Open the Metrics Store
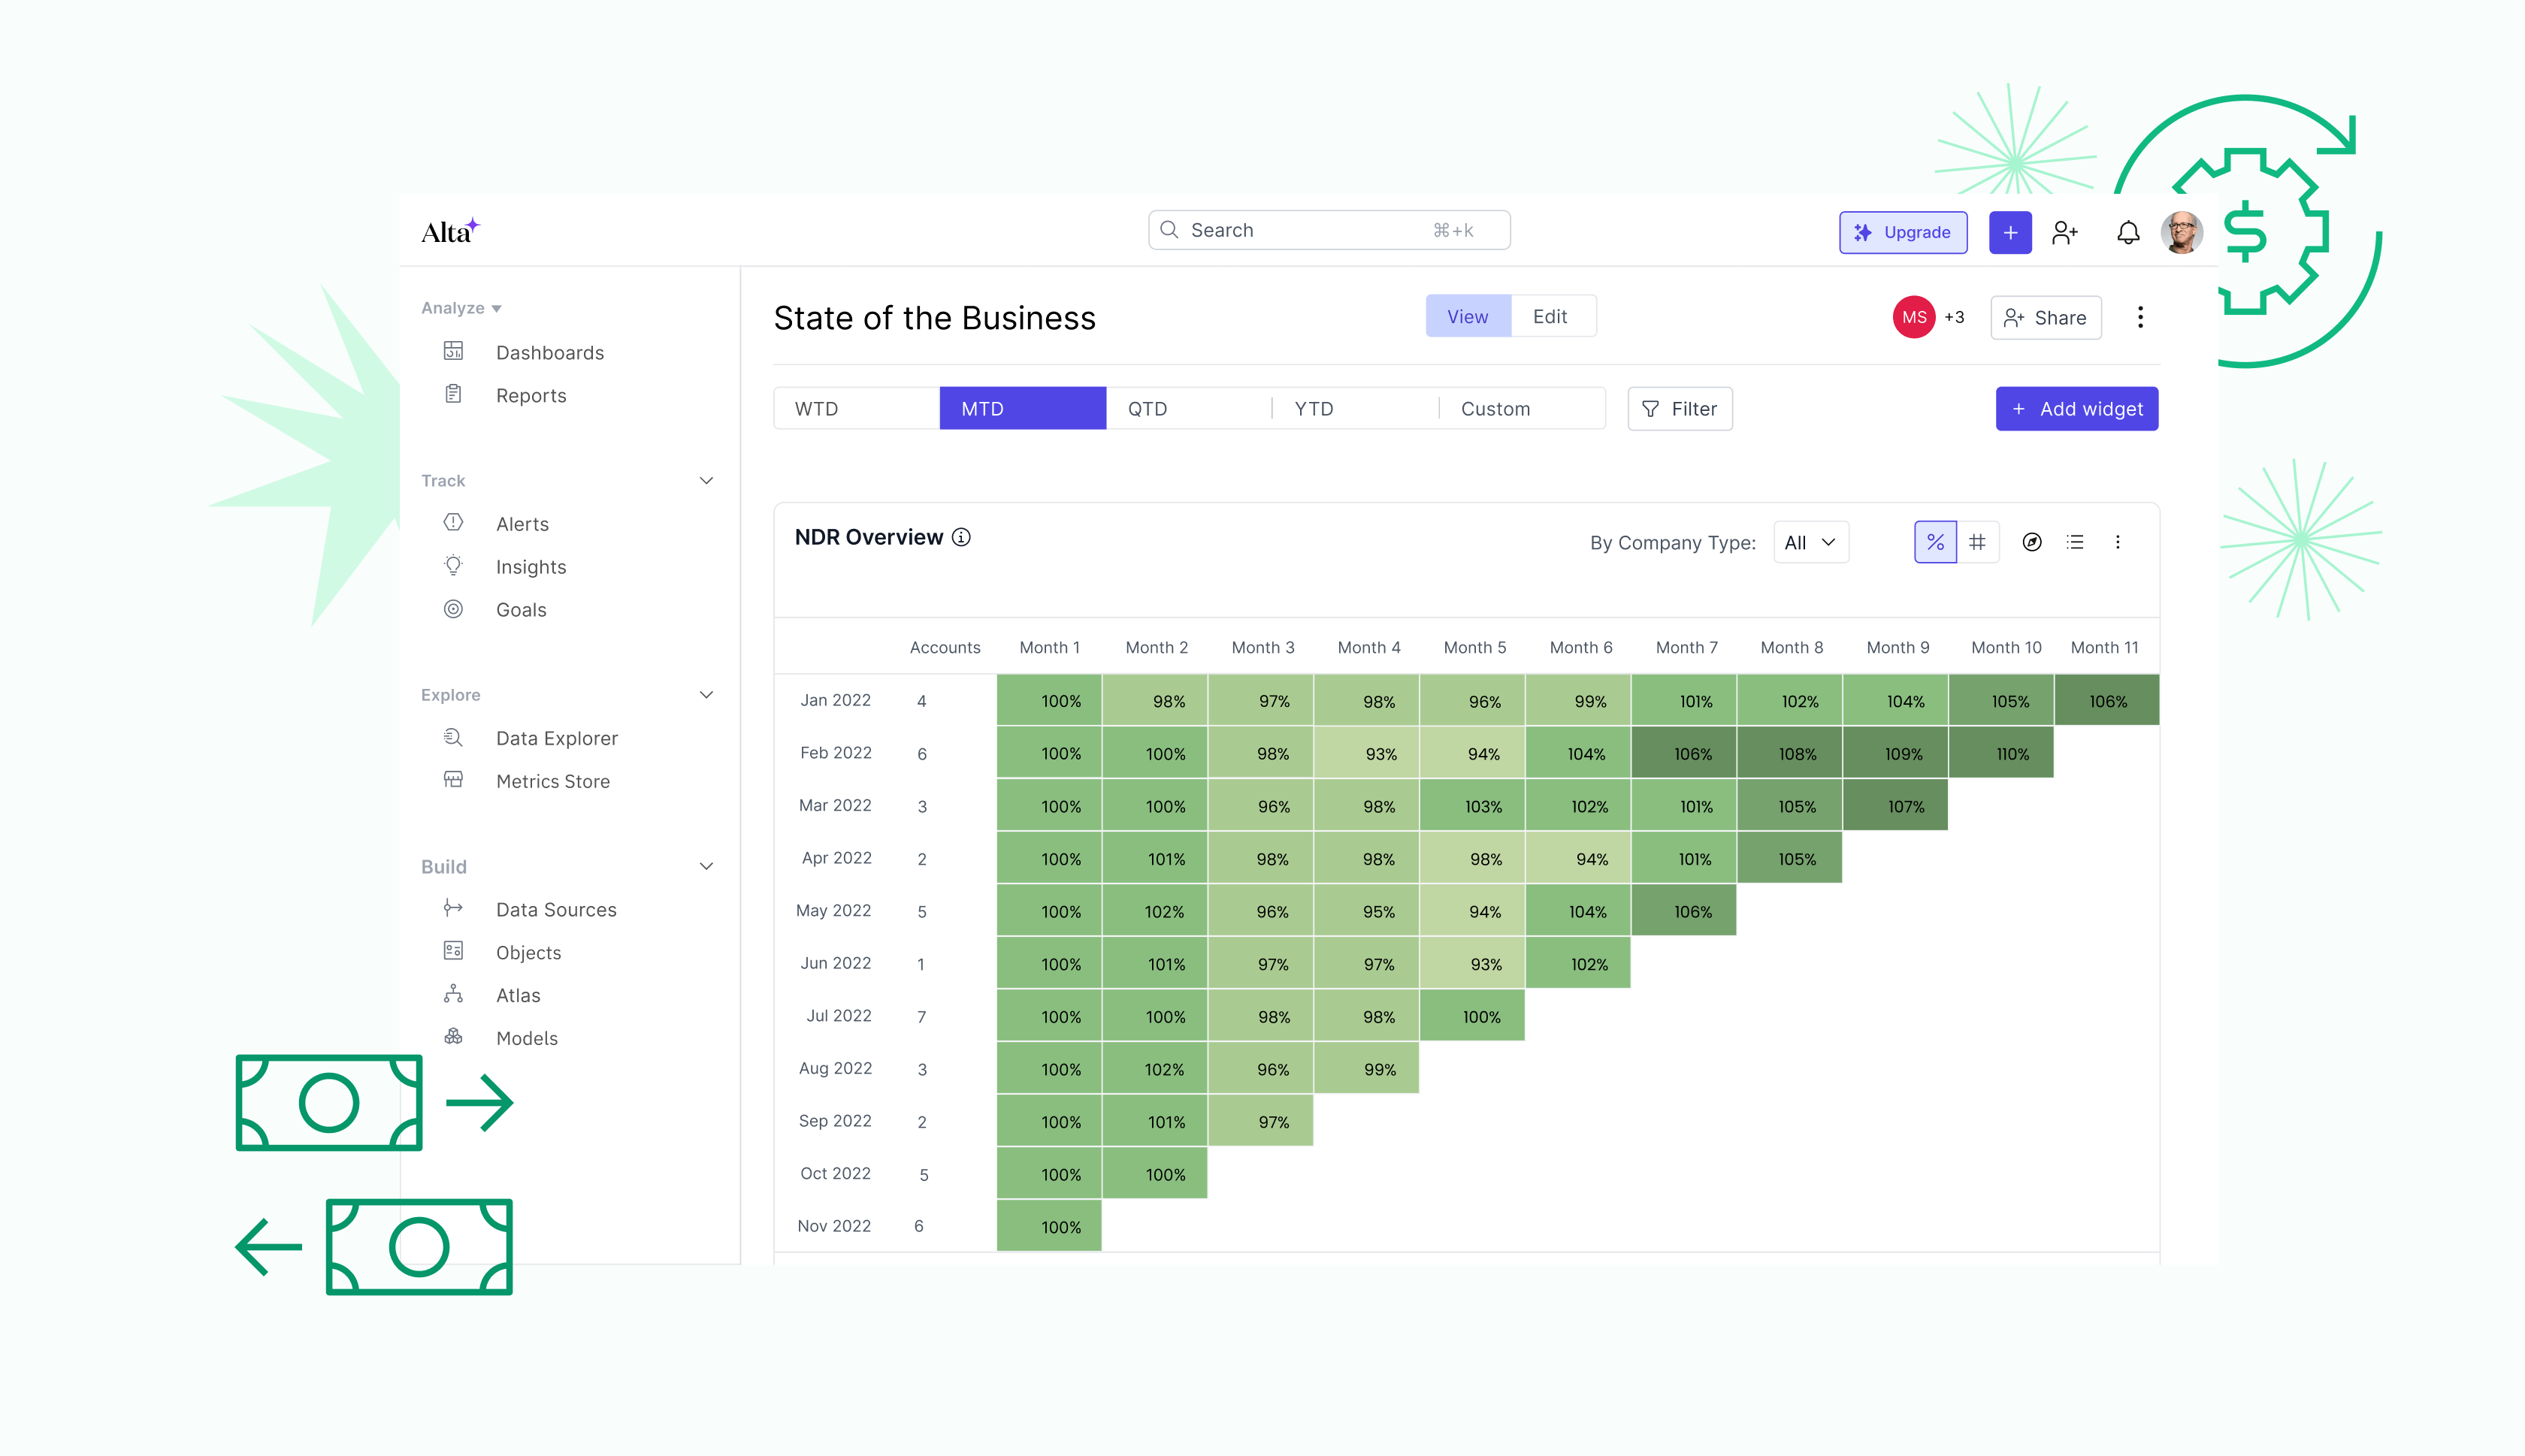2525x1456 pixels. (553, 781)
